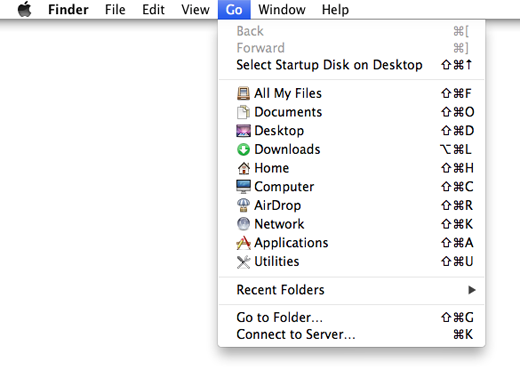The height and width of the screenshot is (378, 520).
Task: Click the ⇧⌘D shortcut text
Action: click(x=457, y=131)
